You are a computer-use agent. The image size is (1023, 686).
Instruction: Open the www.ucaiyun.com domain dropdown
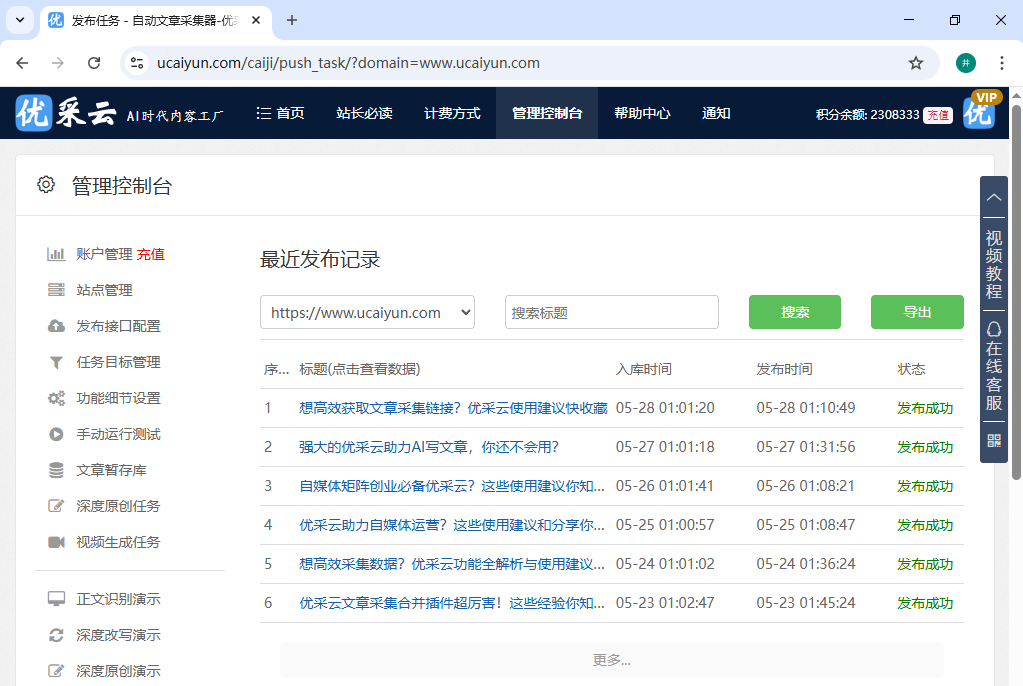(x=367, y=312)
